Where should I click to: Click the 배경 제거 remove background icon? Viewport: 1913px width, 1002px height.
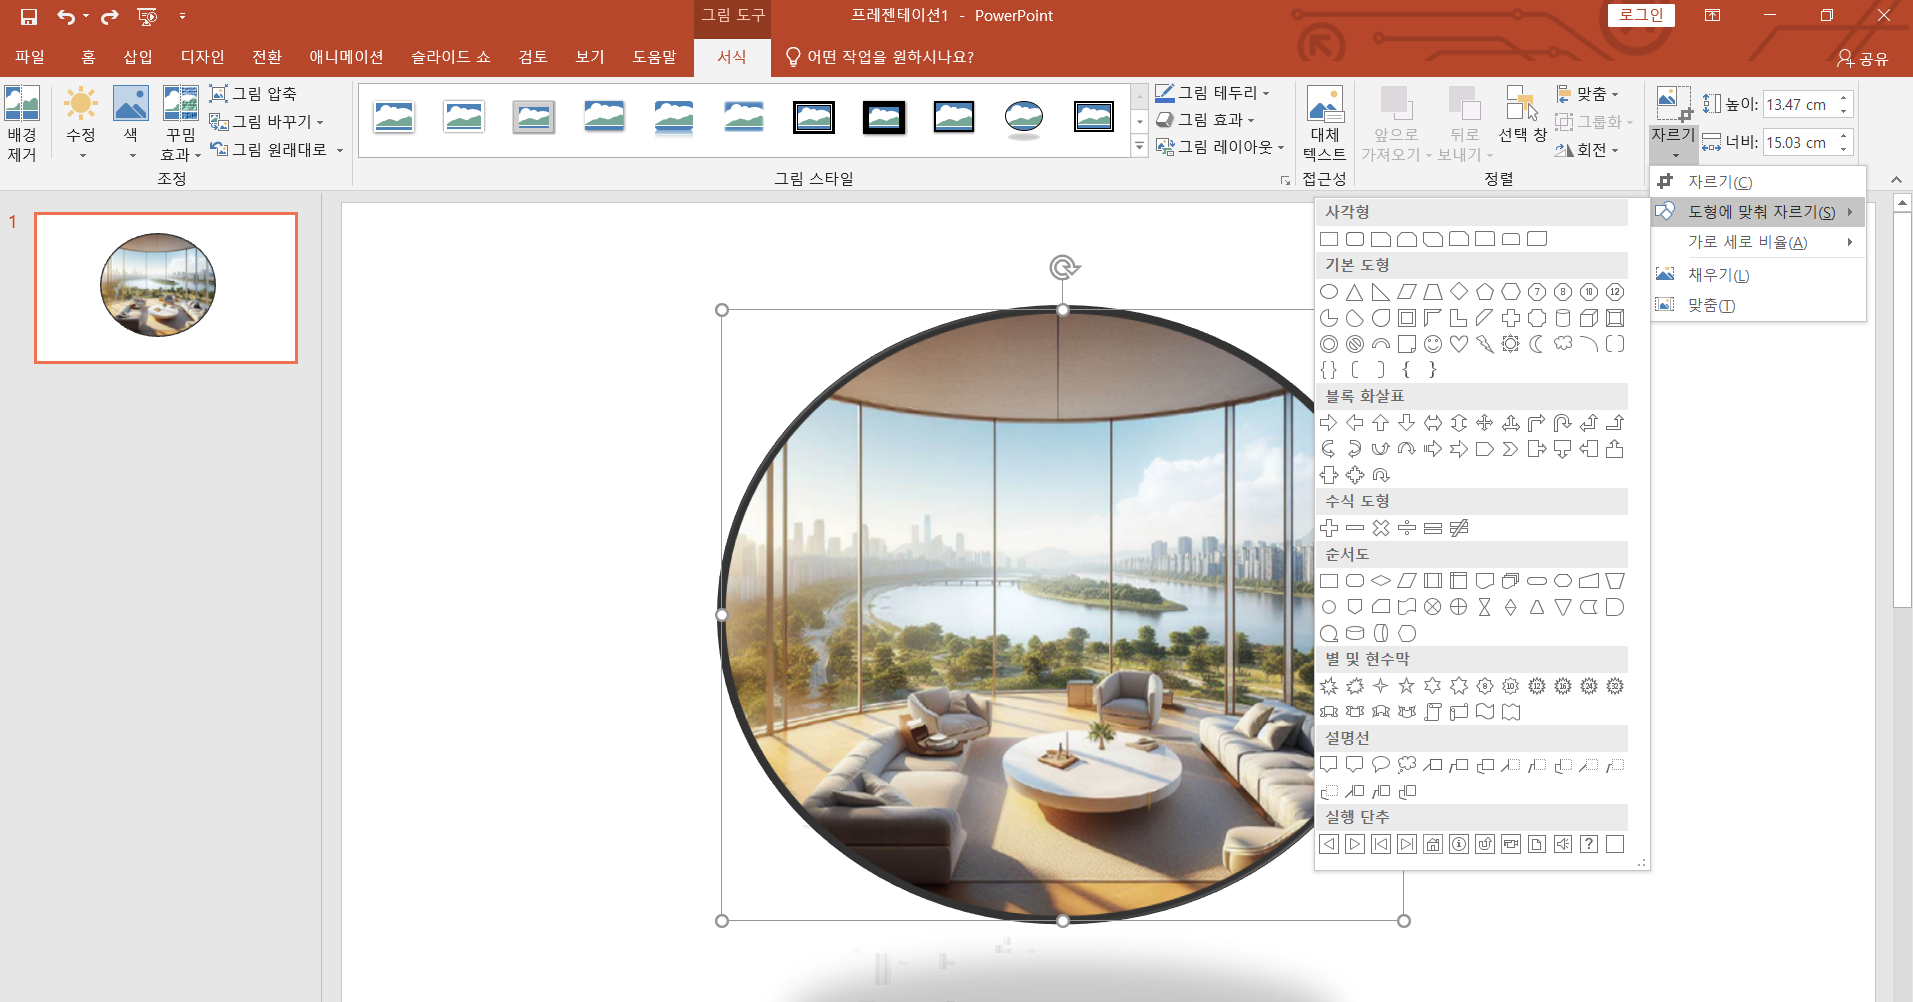coord(22,124)
